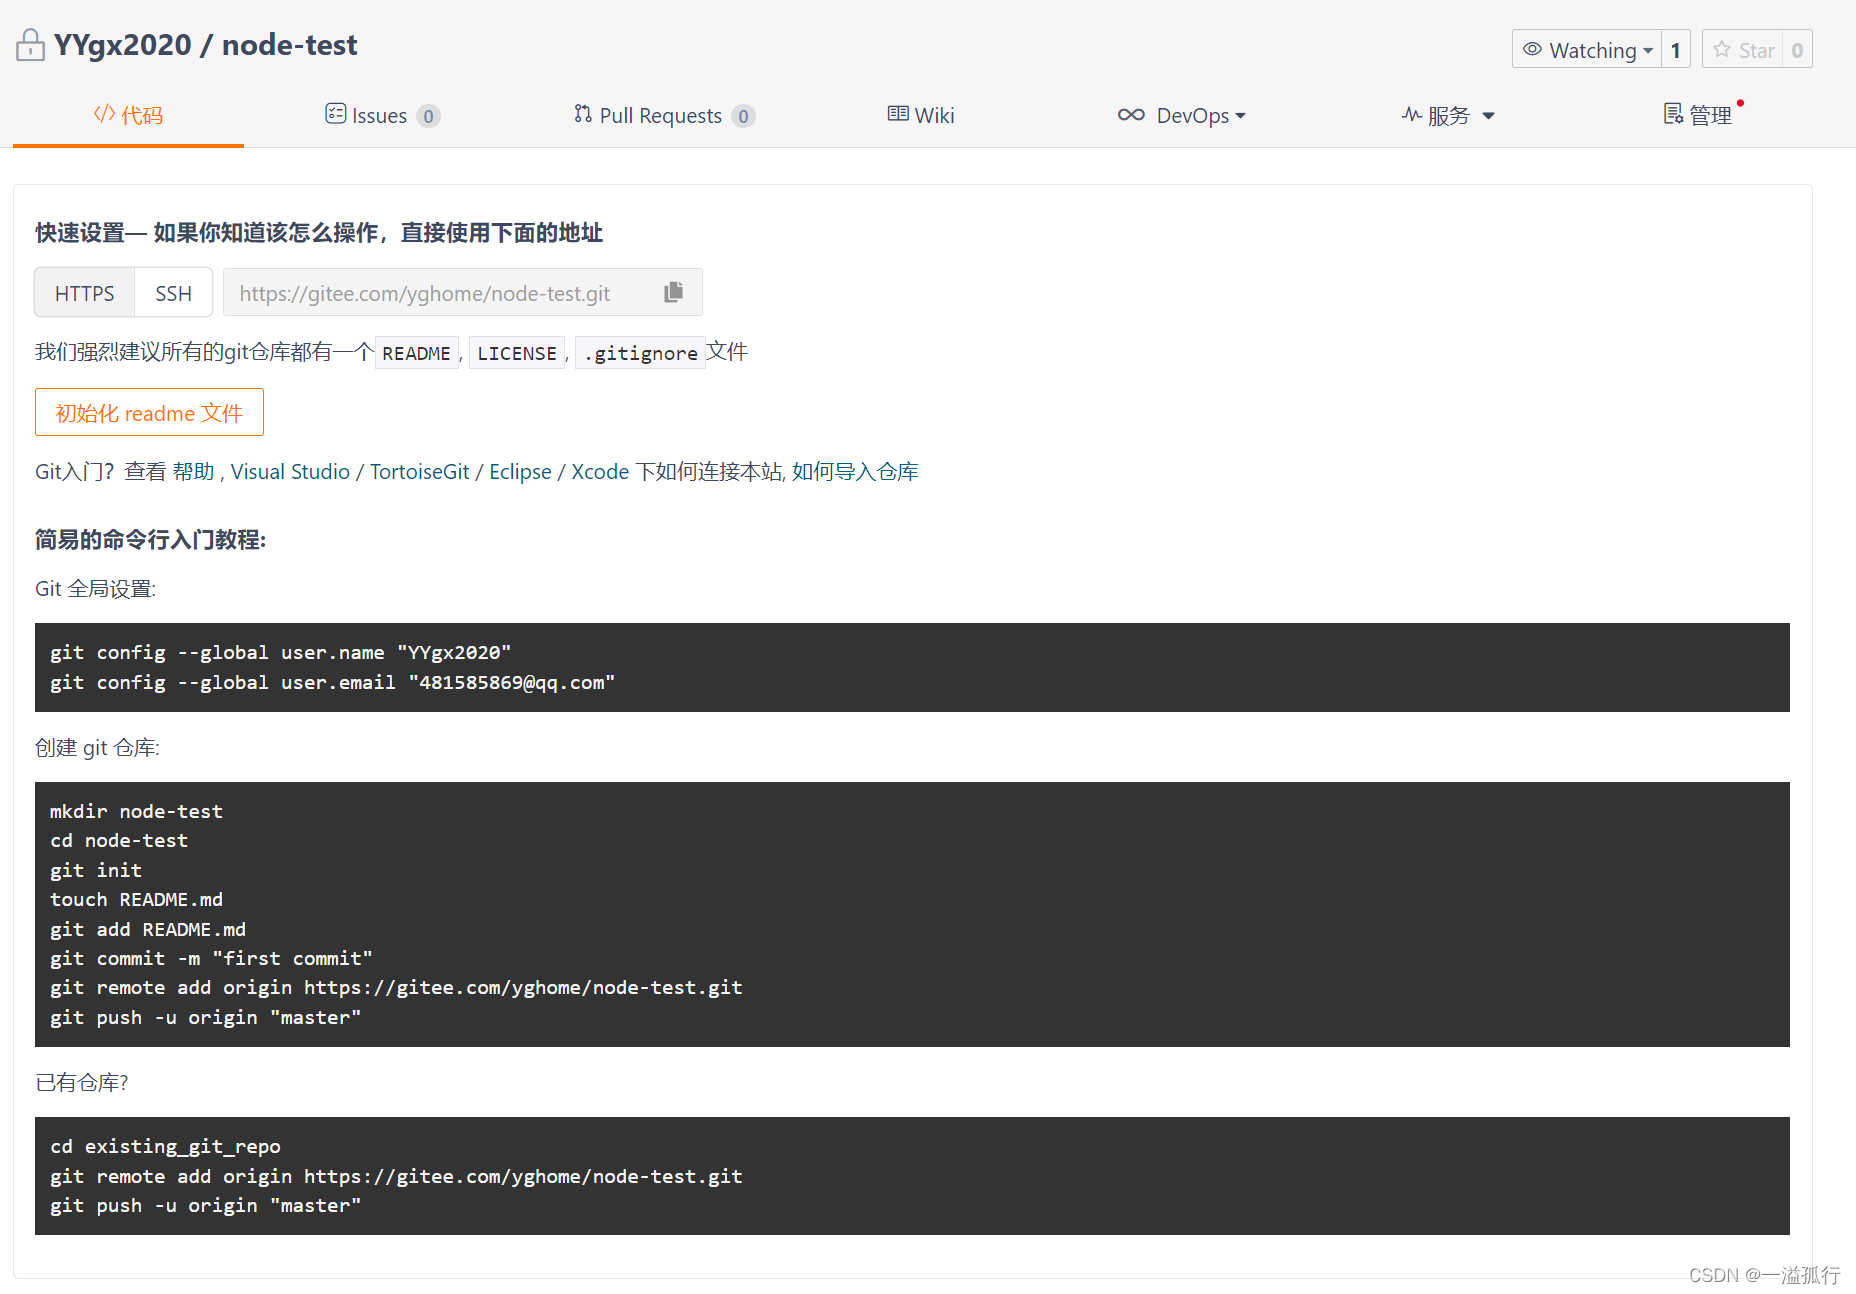Open the 帮助 link
This screenshot has height=1294, width=1856.
pos(193,471)
